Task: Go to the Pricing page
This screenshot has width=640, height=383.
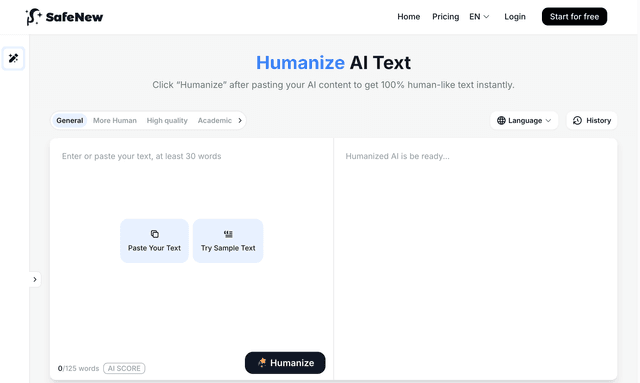Action: point(445,17)
